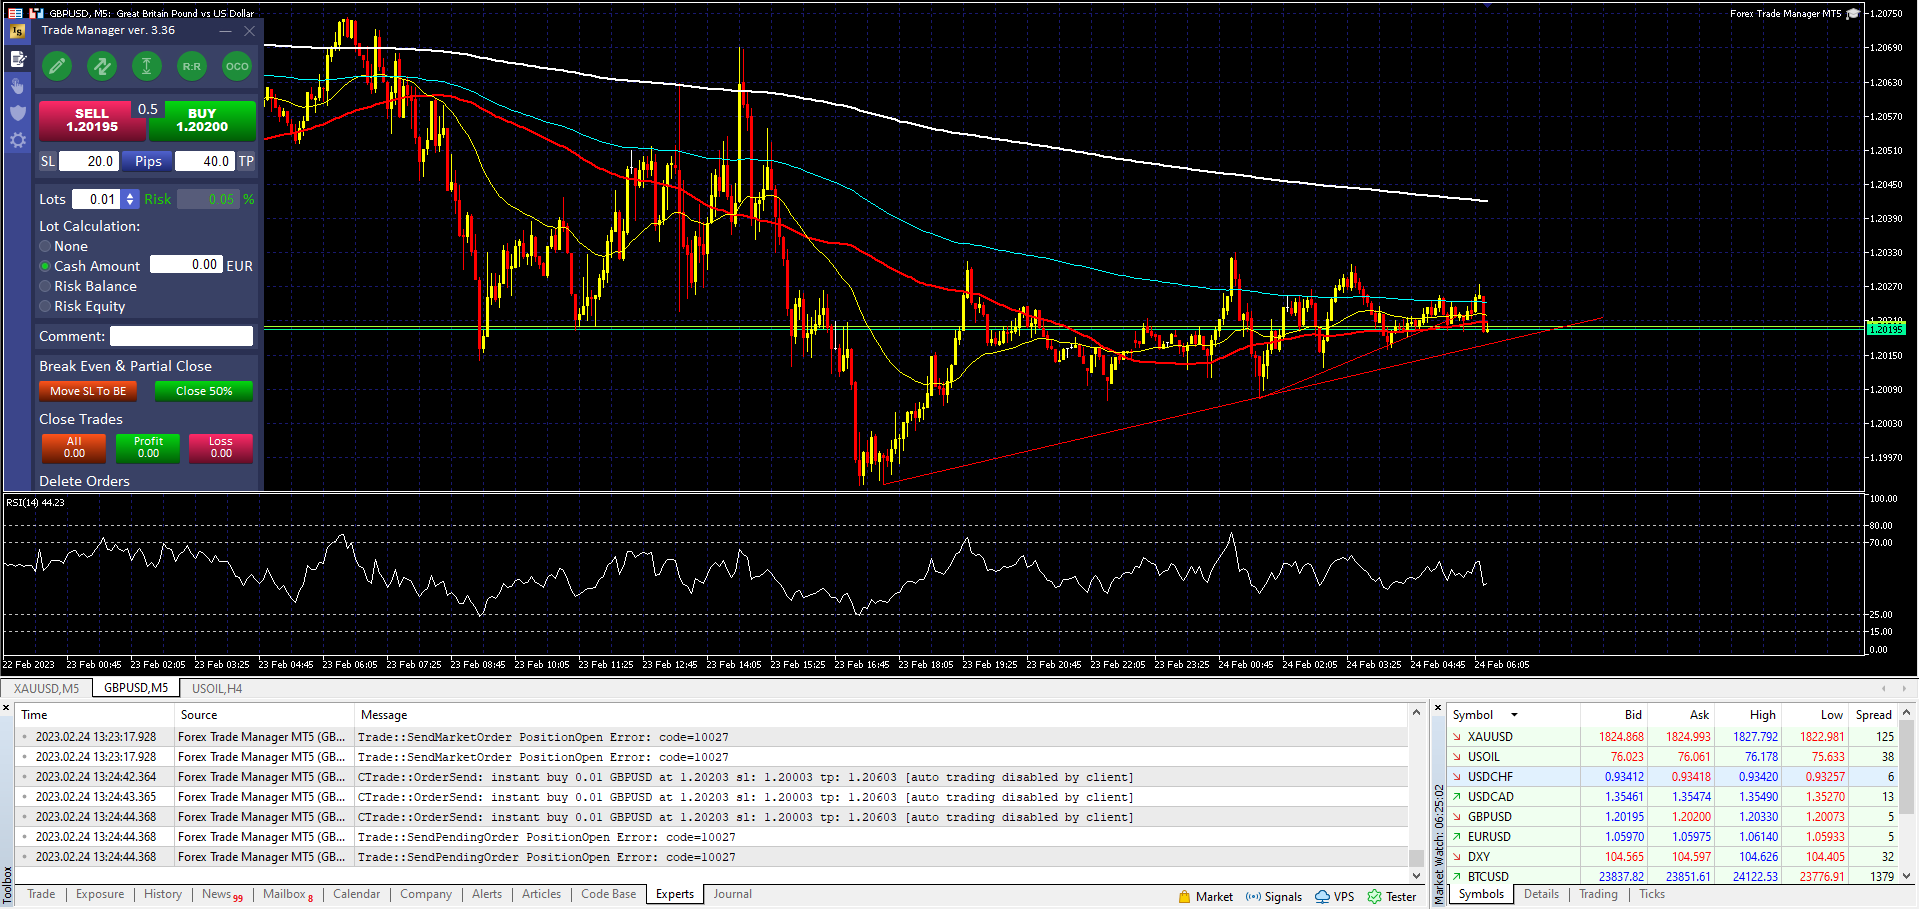Click the Move SL To BE button
This screenshot has width=1919, height=909.
click(88, 391)
